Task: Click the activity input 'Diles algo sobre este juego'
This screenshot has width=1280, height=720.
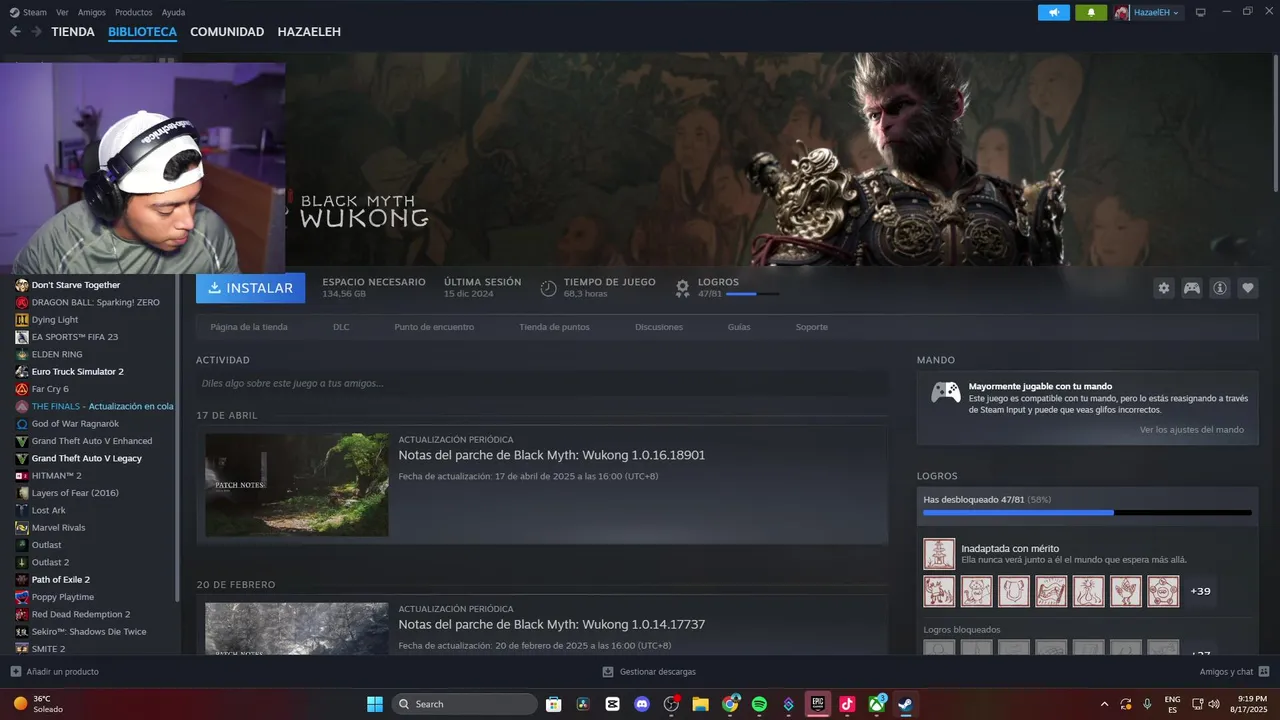Action: (x=542, y=383)
